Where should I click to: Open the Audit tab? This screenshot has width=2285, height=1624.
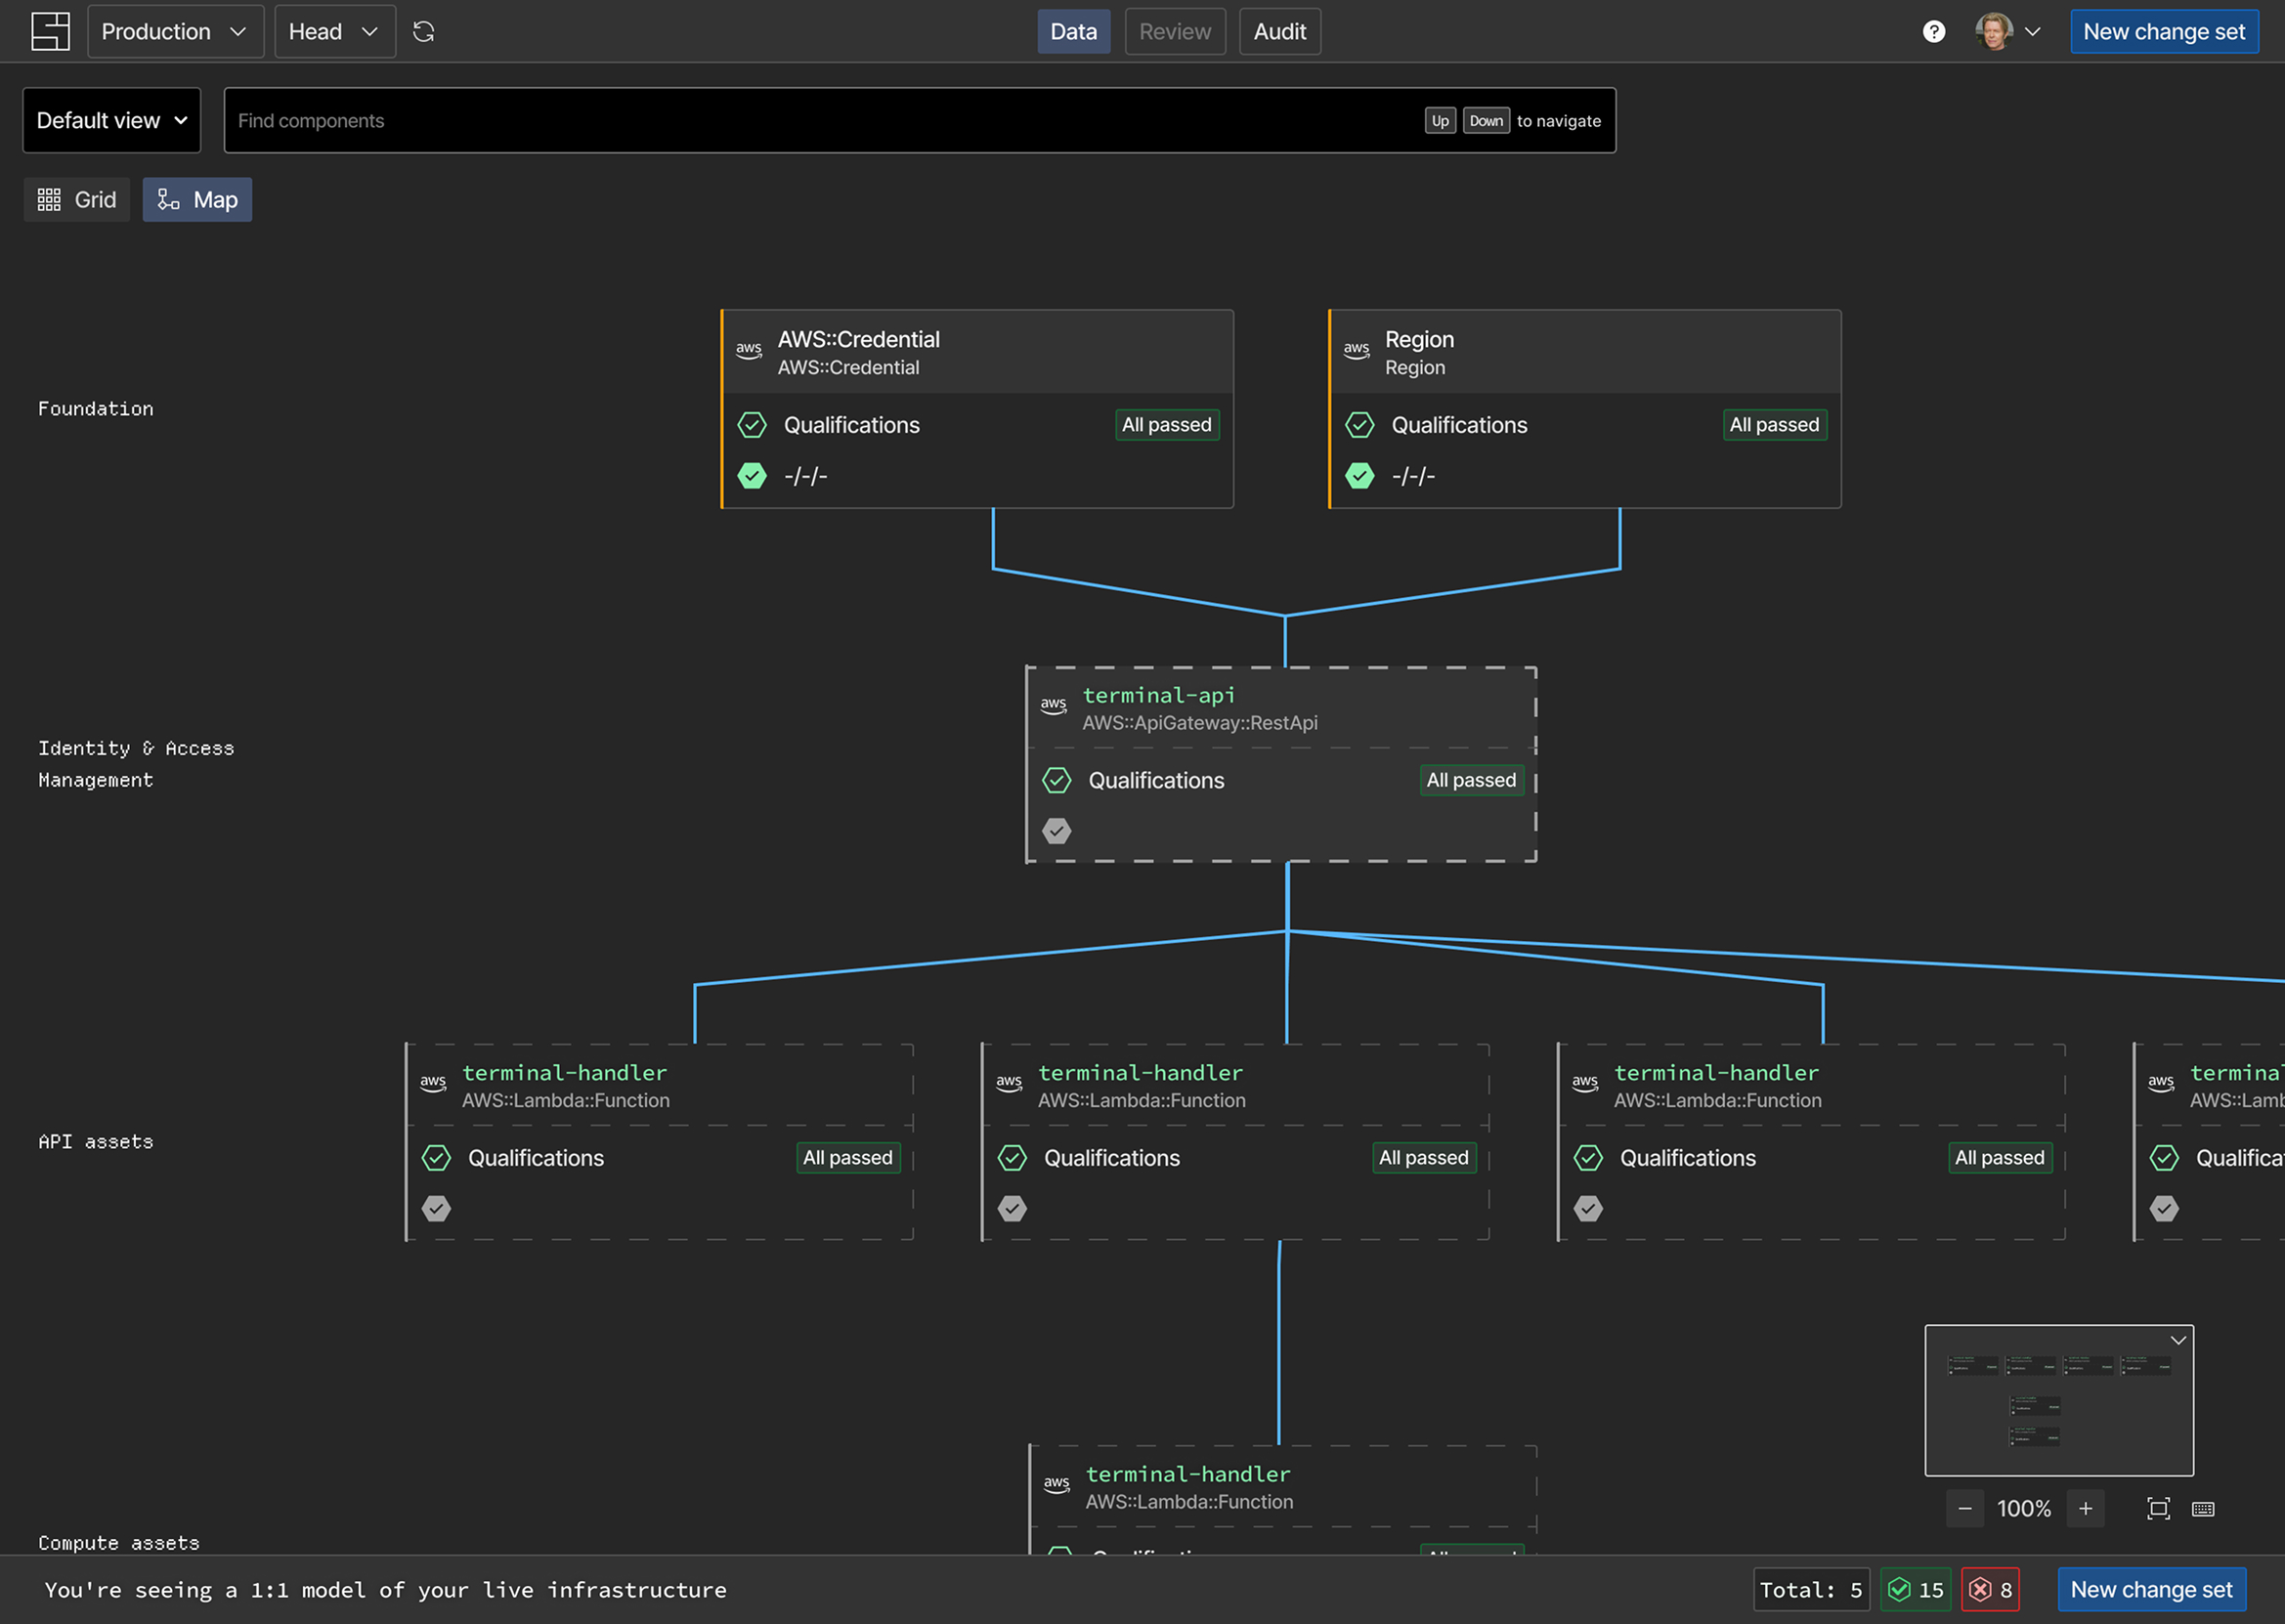(1280, 32)
